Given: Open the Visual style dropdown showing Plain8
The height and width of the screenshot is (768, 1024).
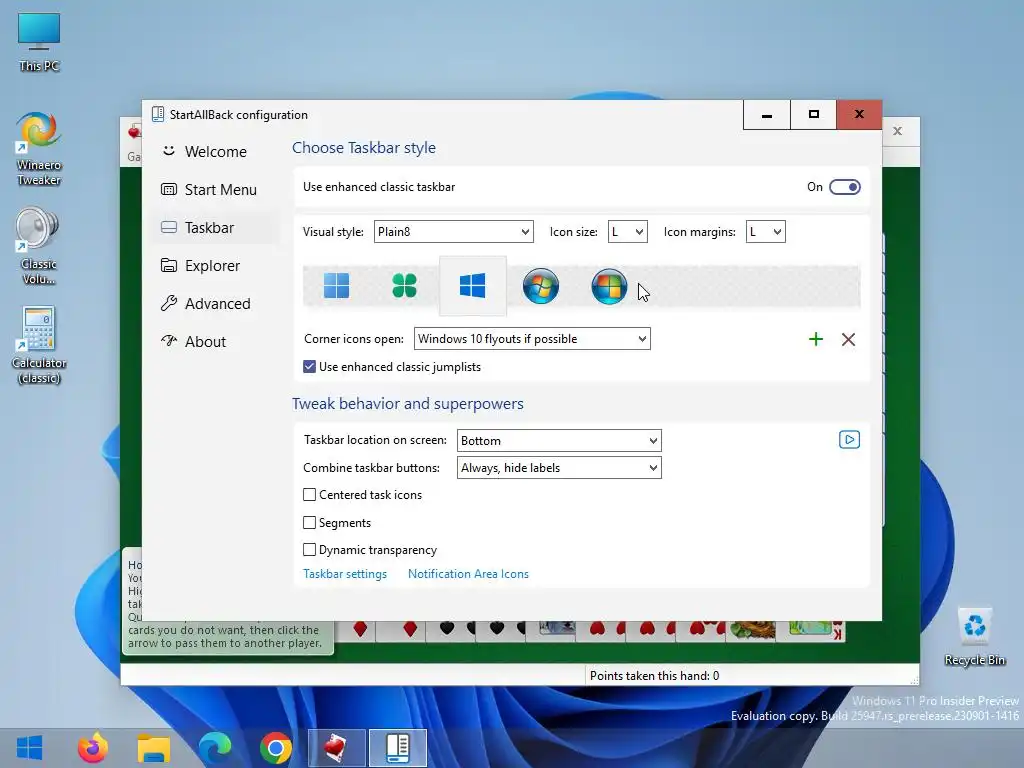Looking at the screenshot, I should tap(453, 231).
